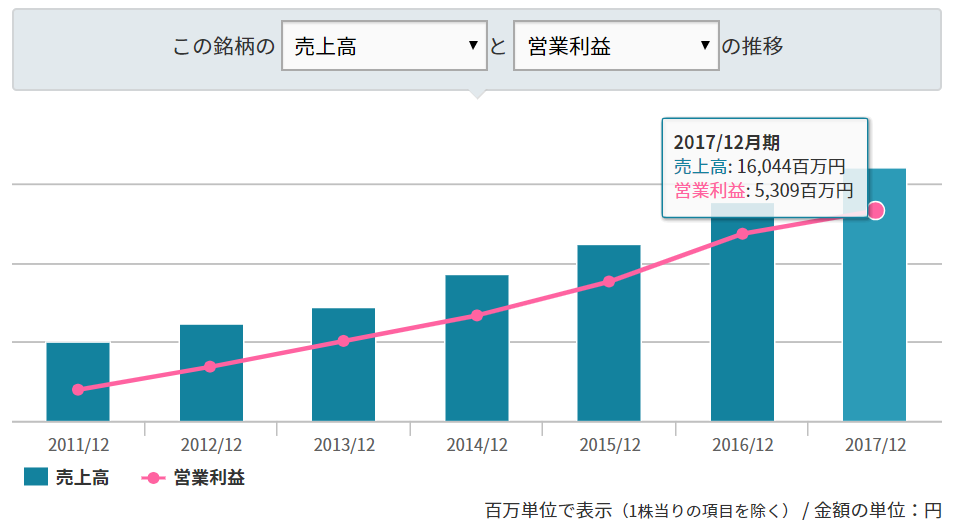This screenshot has height=532, width=959.
Task: Select the 2015/12 operating profit point
Action: 609,282
